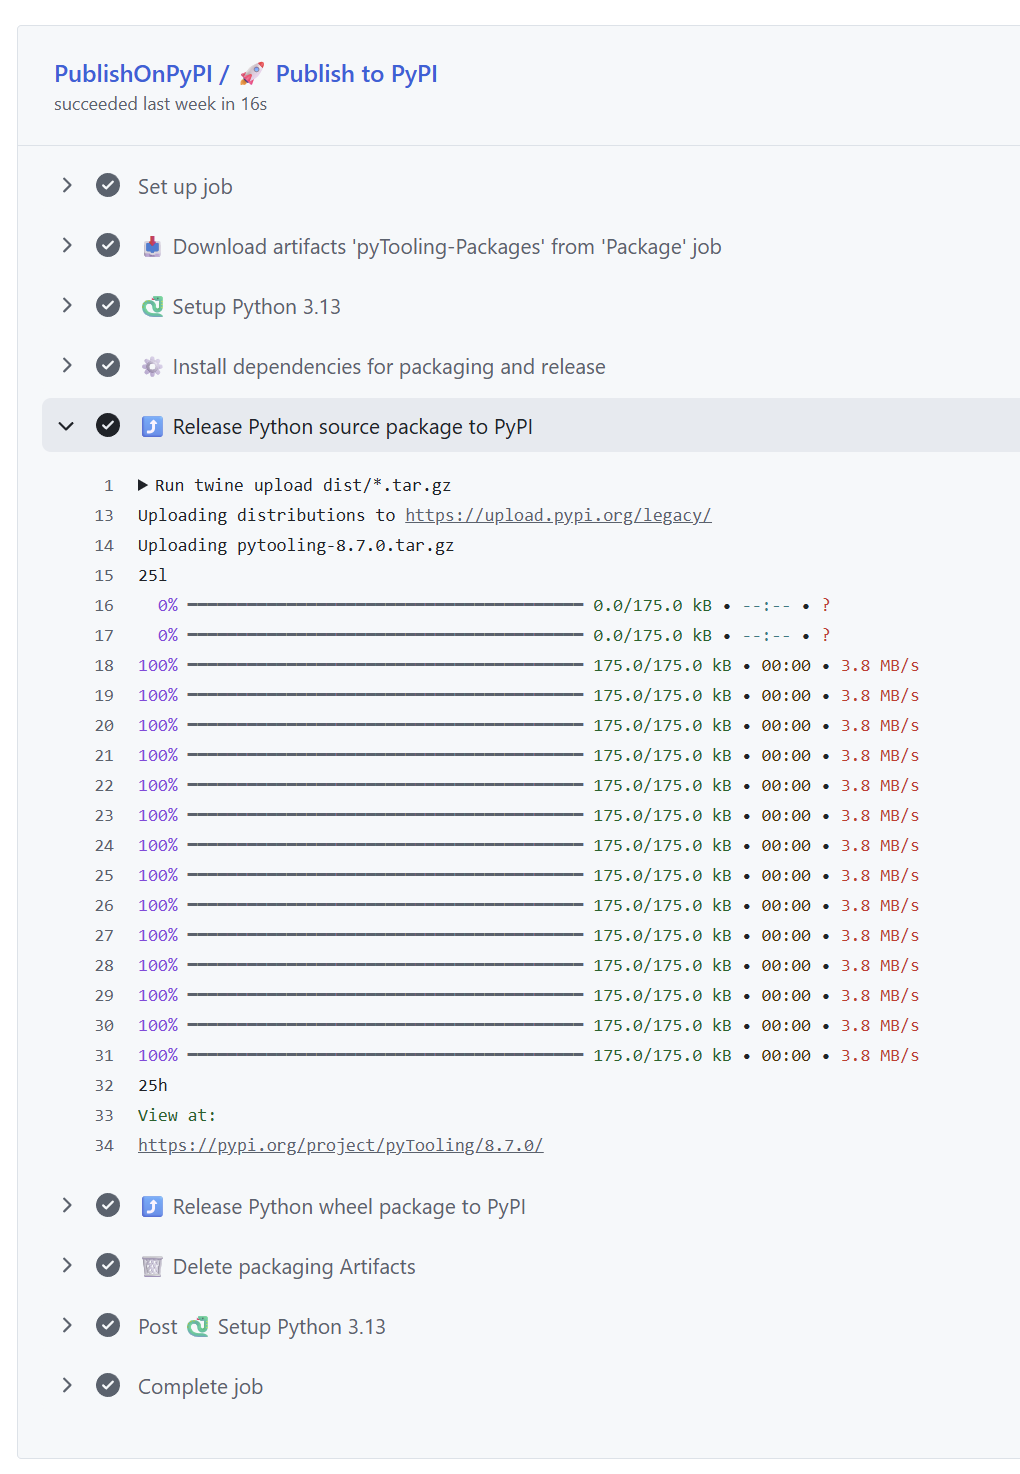Click the success checkmark beside Complete job
The image size is (1020, 1474).
click(x=108, y=1386)
